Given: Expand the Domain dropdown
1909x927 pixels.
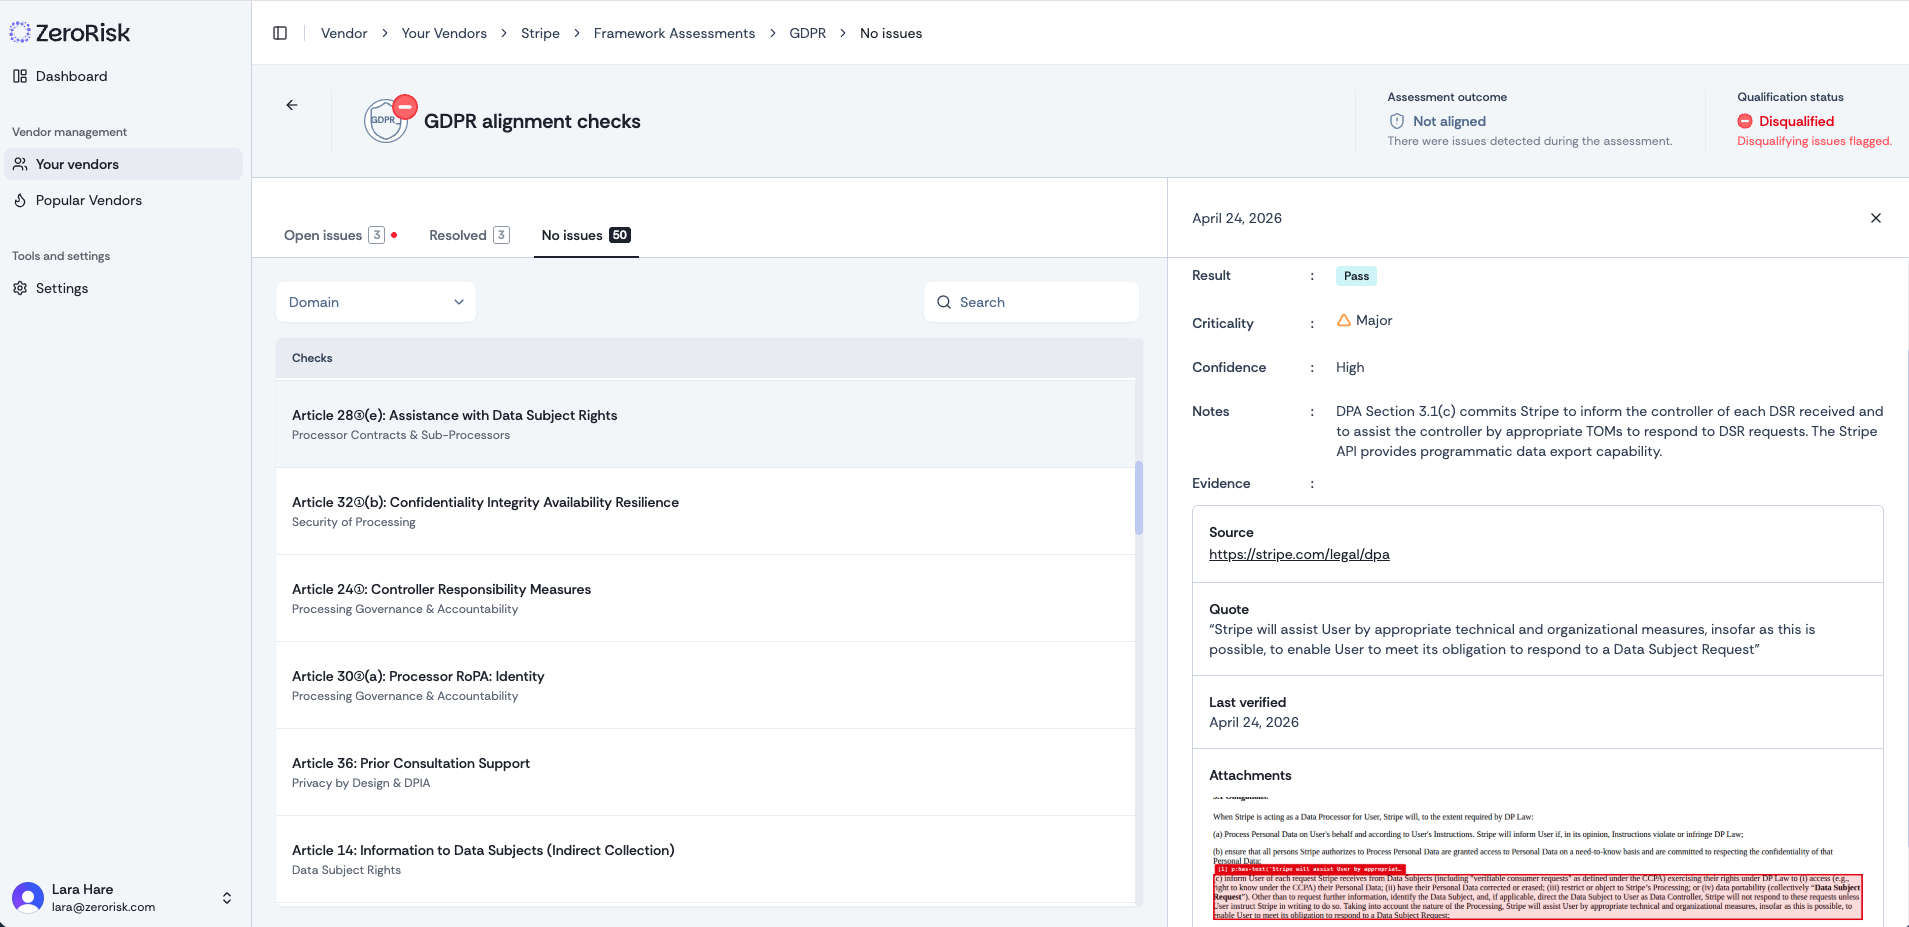Looking at the screenshot, I should tap(376, 302).
